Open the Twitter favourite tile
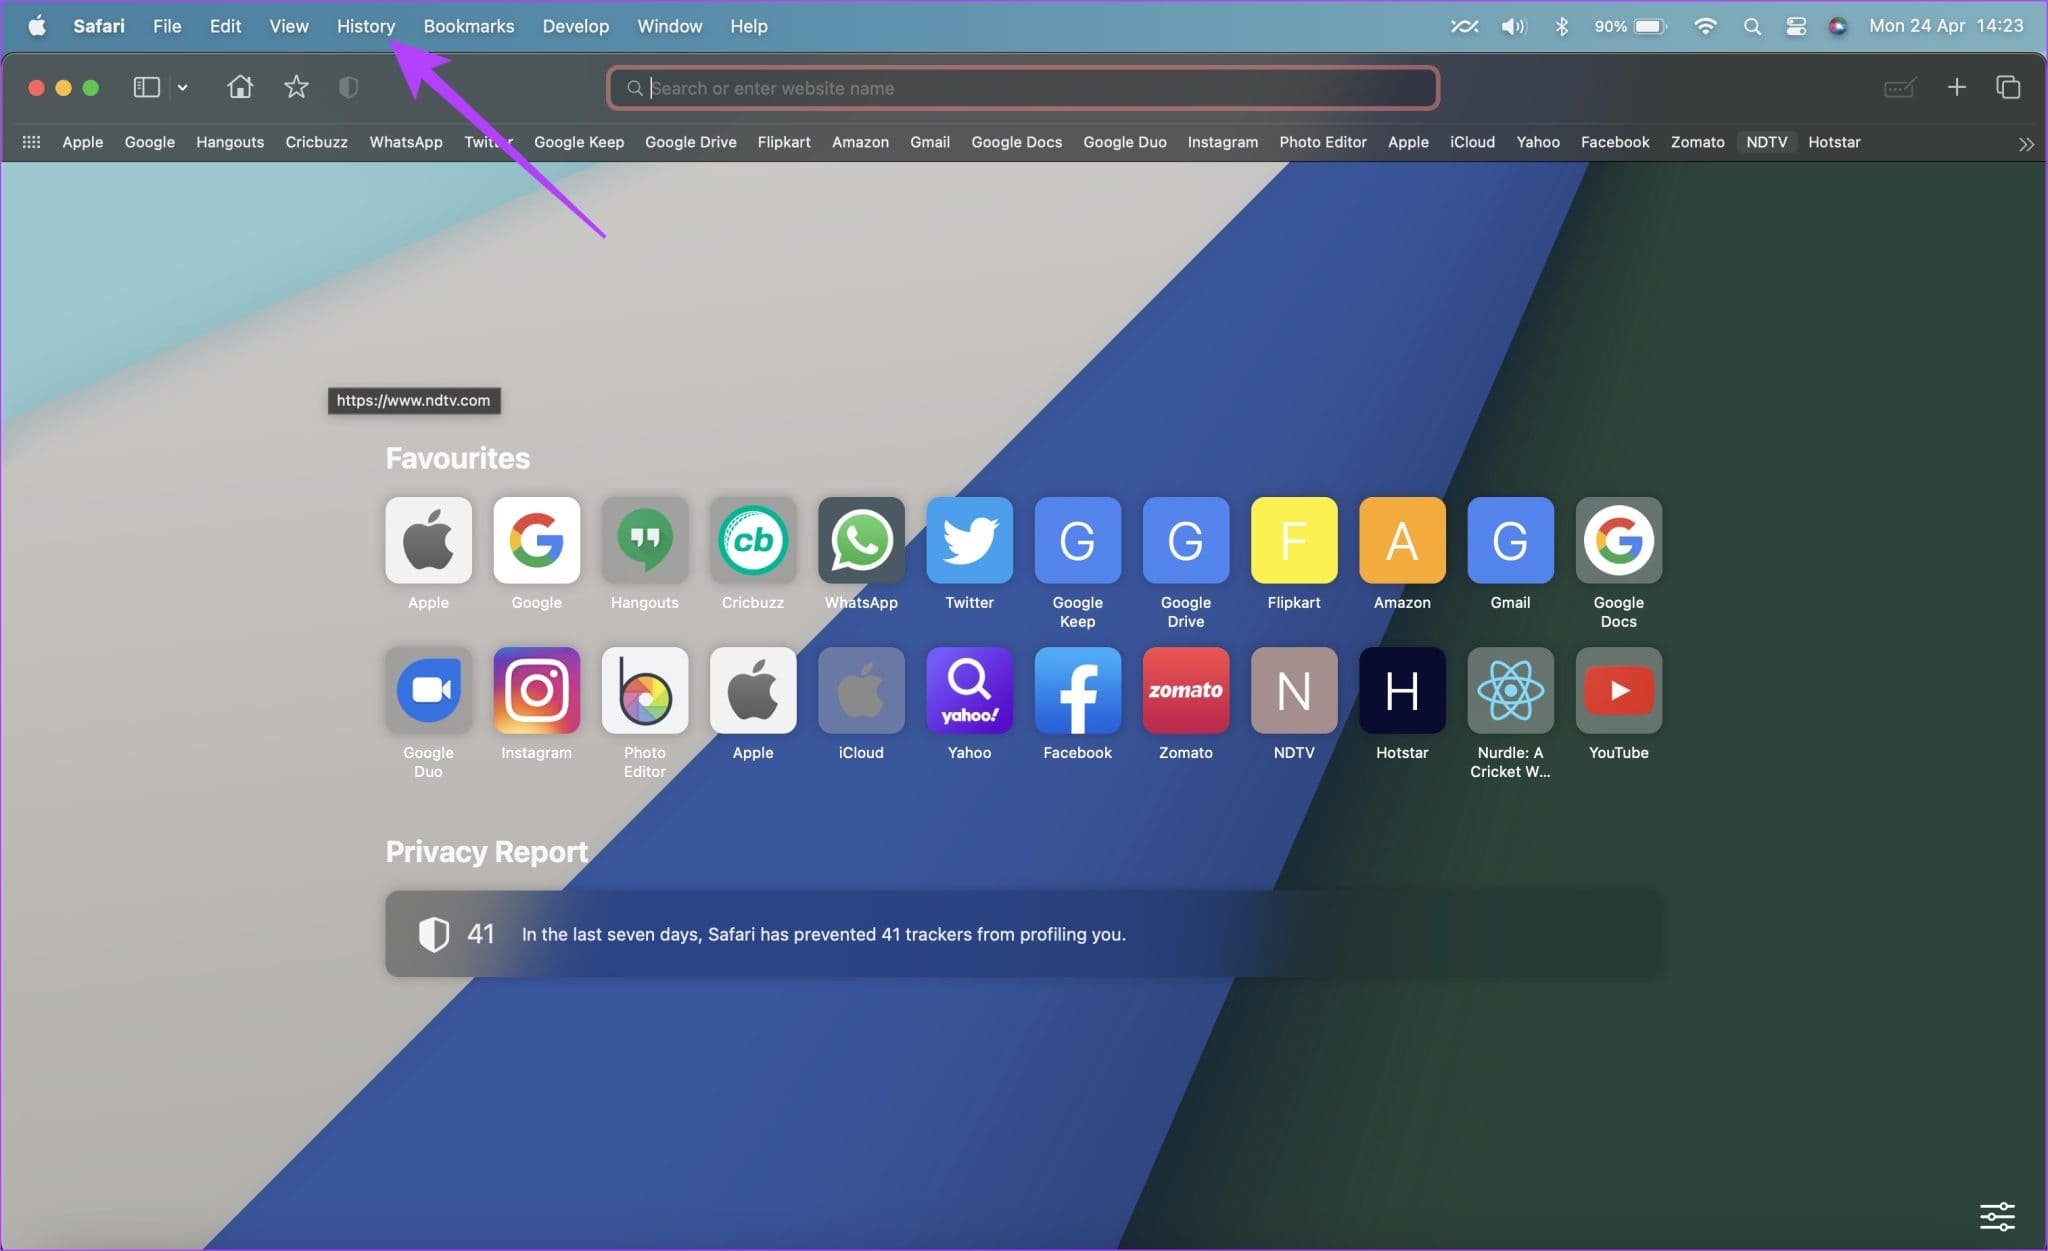The width and height of the screenshot is (2048, 1251). click(x=969, y=540)
